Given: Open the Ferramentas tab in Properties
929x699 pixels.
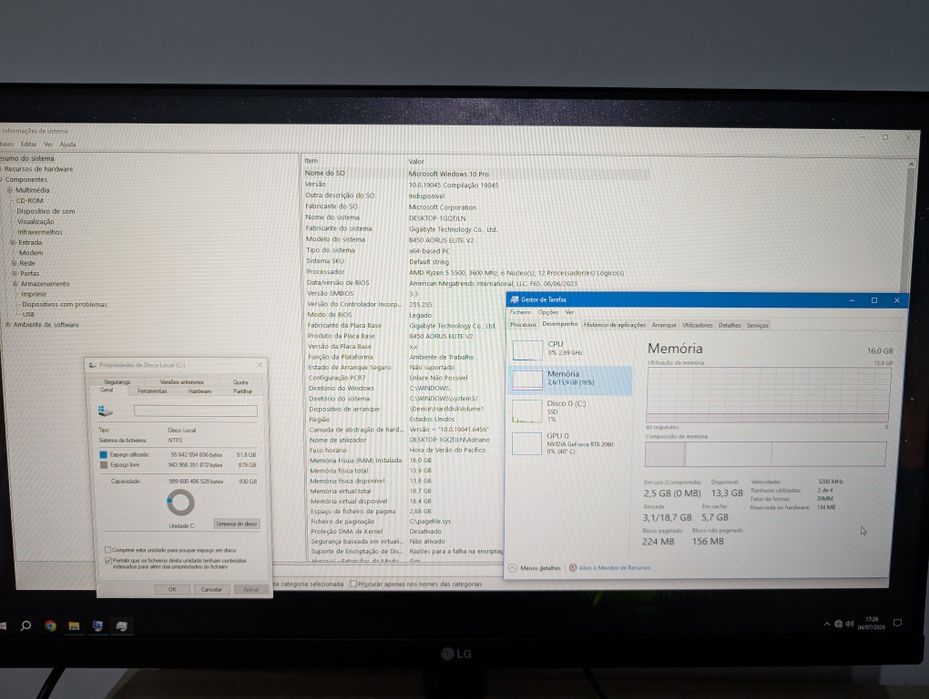Looking at the screenshot, I should tap(152, 391).
